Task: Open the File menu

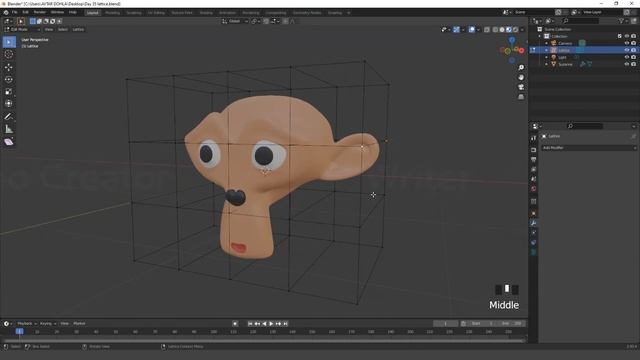Action: [15, 13]
